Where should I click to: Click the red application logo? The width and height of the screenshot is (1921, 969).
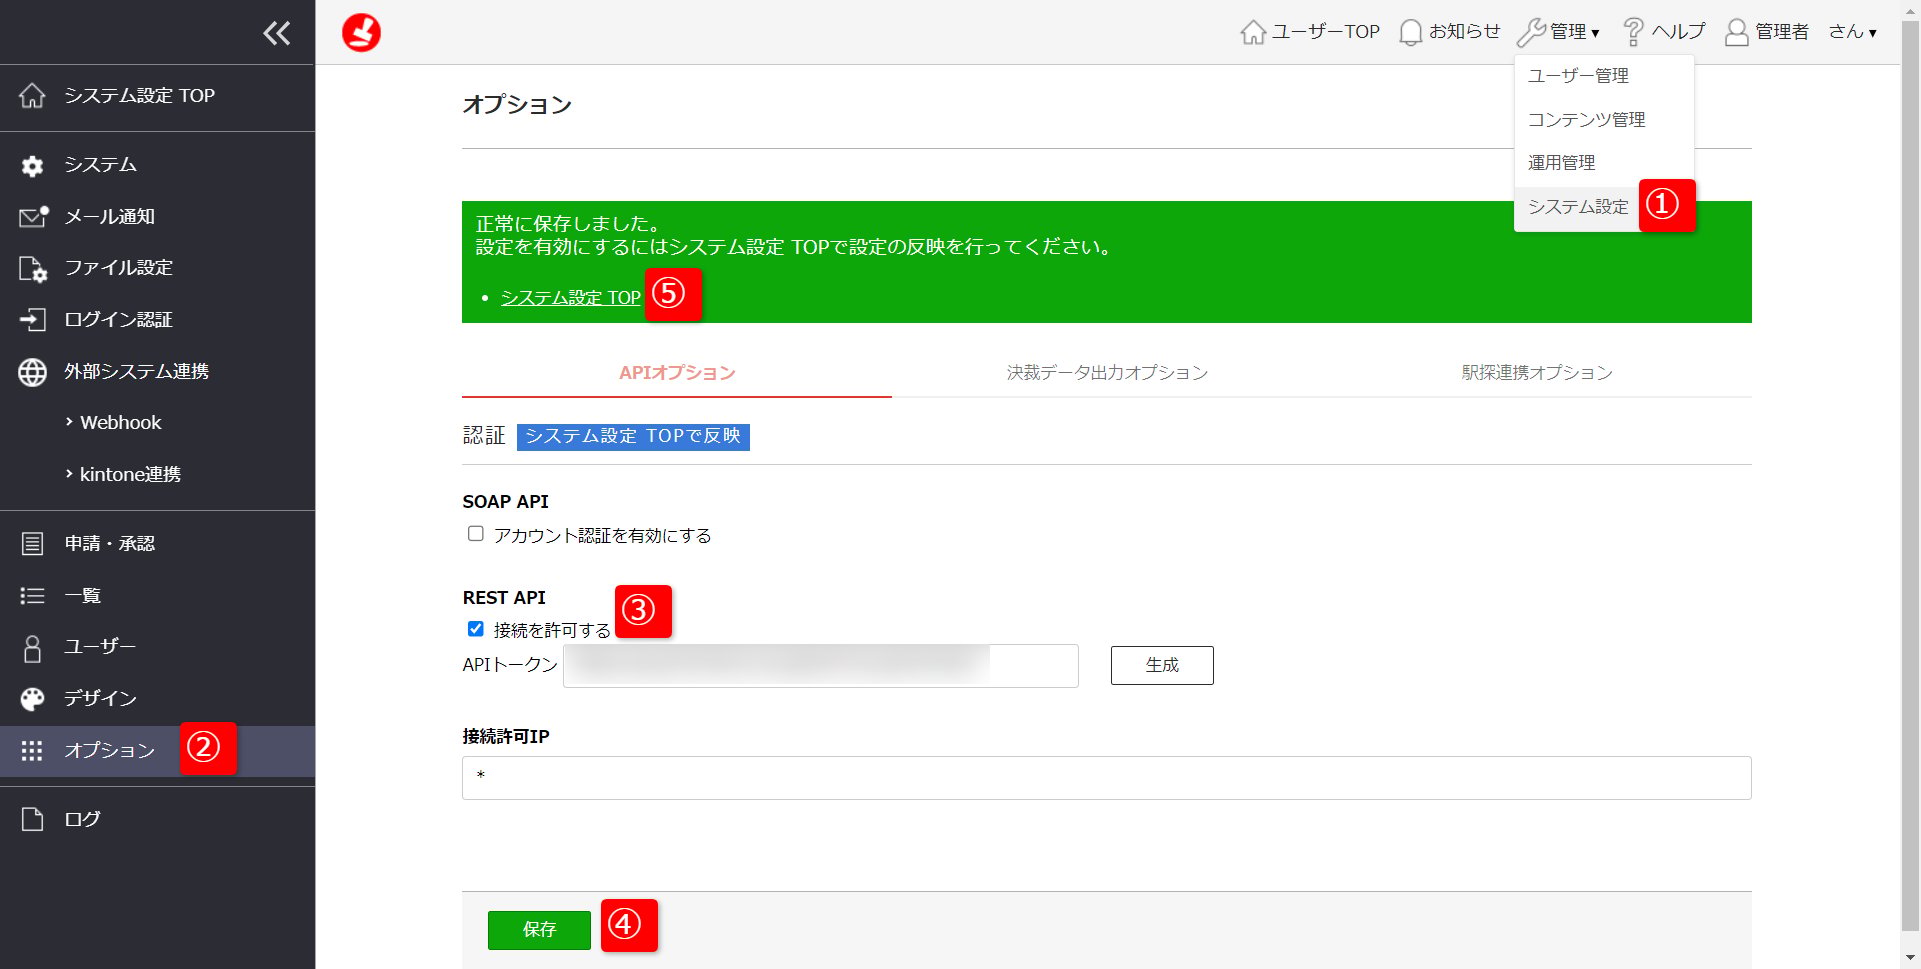click(361, 32)
